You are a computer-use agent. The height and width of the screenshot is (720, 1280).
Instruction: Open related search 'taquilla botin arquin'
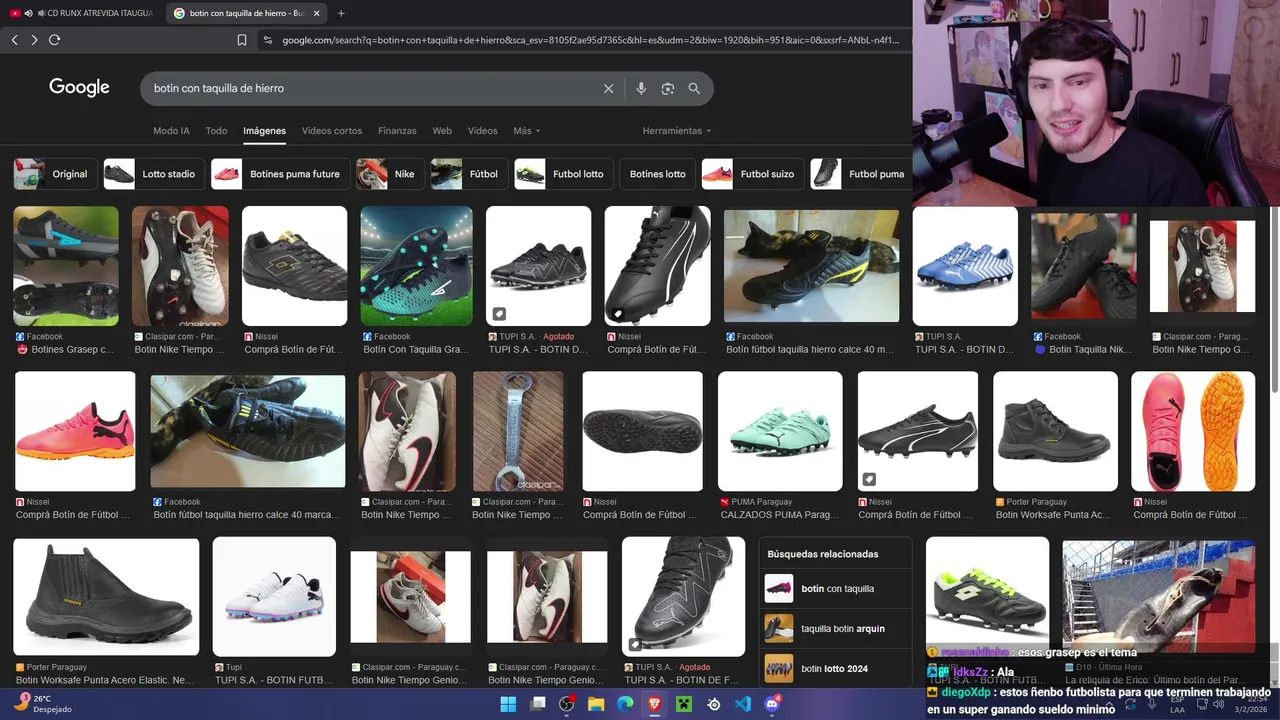(x=836, y=629)
